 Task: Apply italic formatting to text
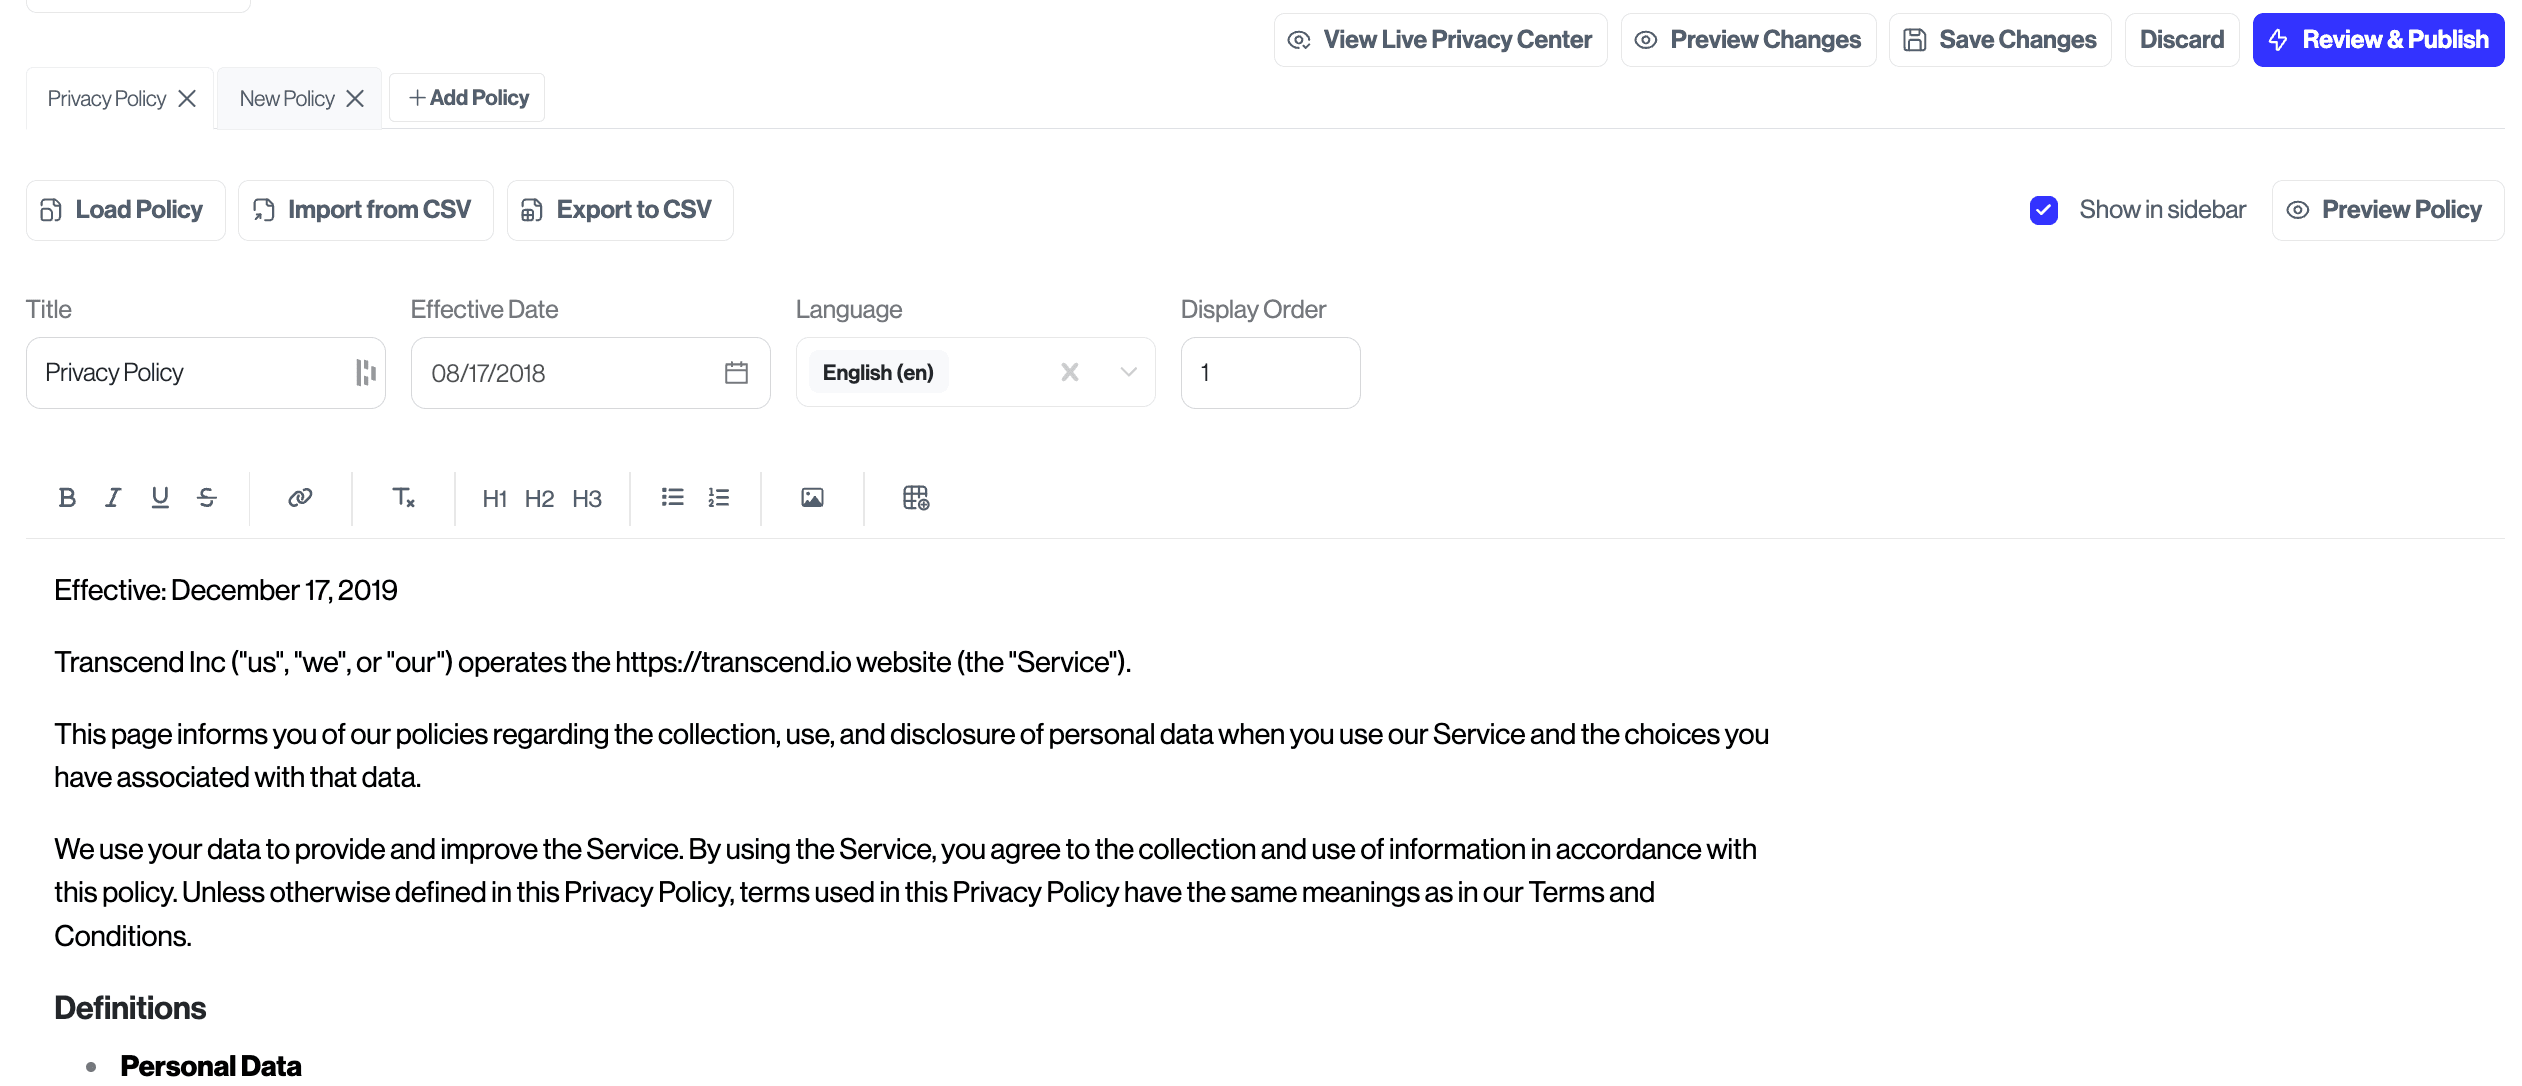click(x=113, y=498)
